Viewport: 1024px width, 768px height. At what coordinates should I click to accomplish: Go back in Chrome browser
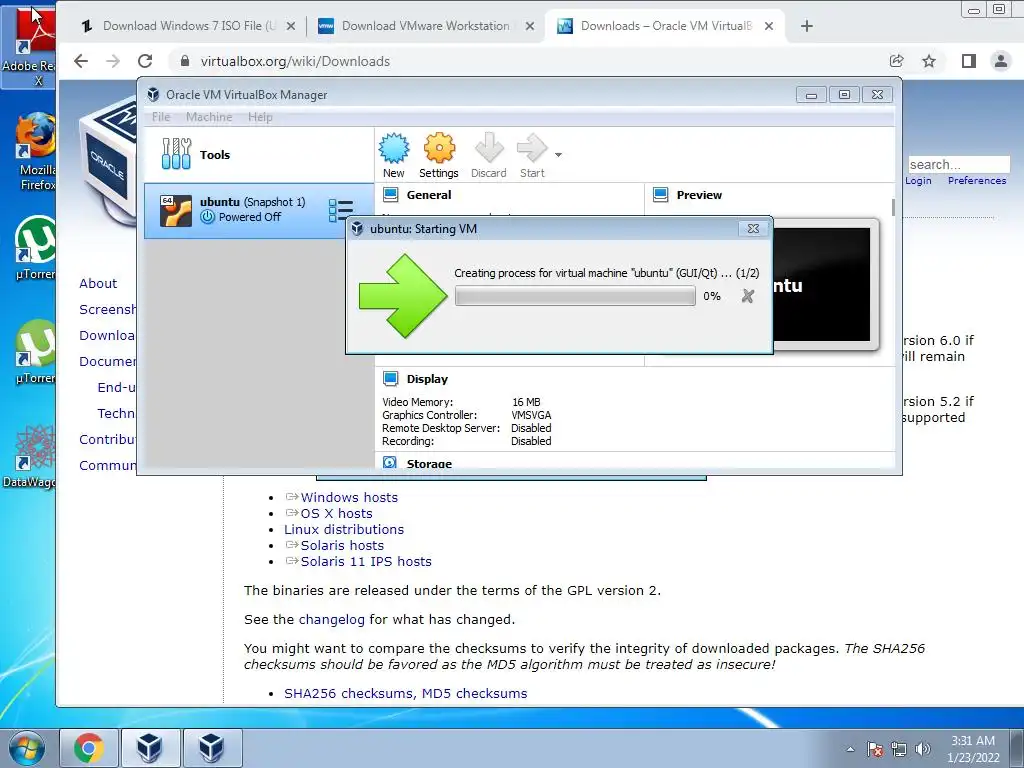point(81,61)
